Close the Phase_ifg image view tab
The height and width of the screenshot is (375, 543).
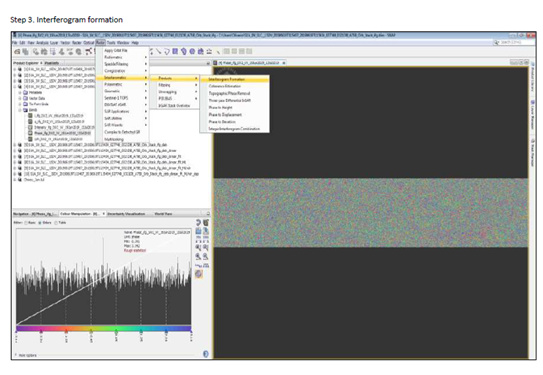284,63
